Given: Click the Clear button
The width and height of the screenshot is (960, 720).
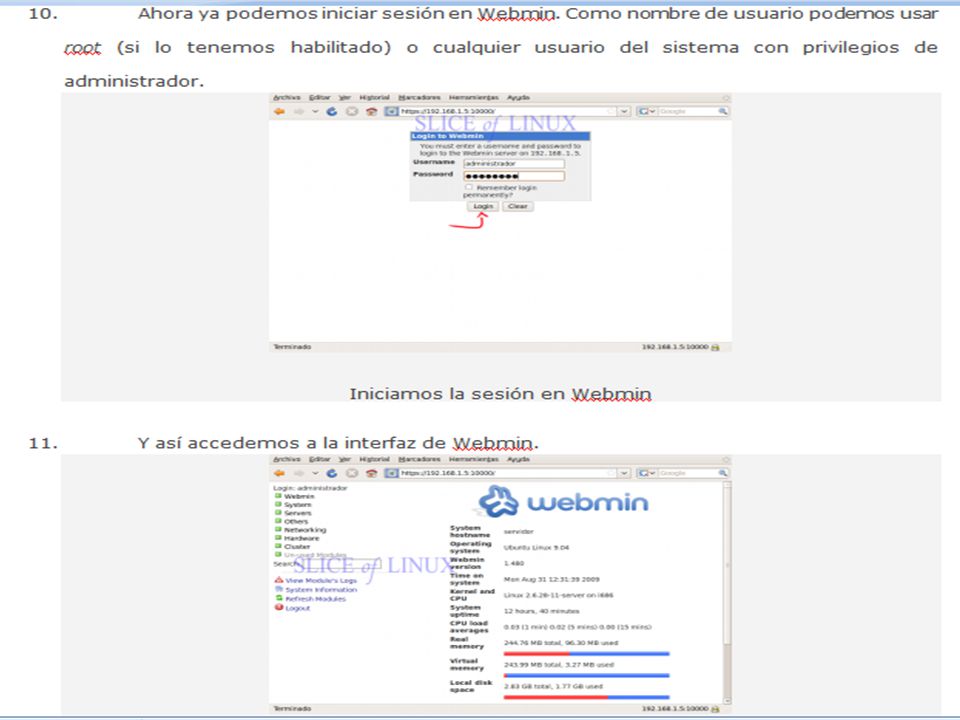Looking at the screenshot, I should (x=518, y=206).
